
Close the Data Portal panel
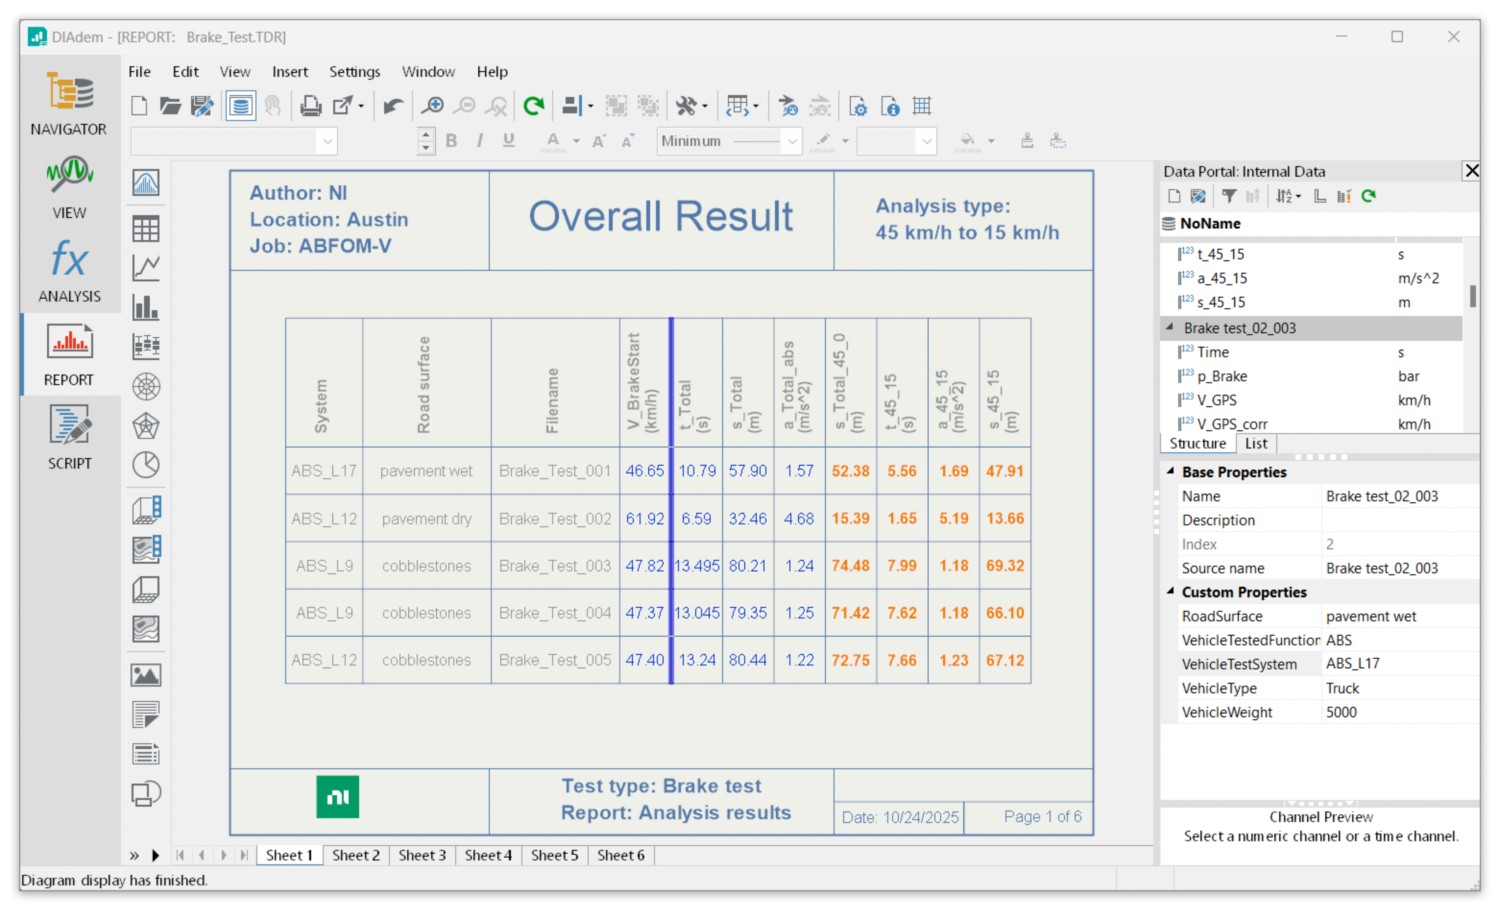[1471, 171]
